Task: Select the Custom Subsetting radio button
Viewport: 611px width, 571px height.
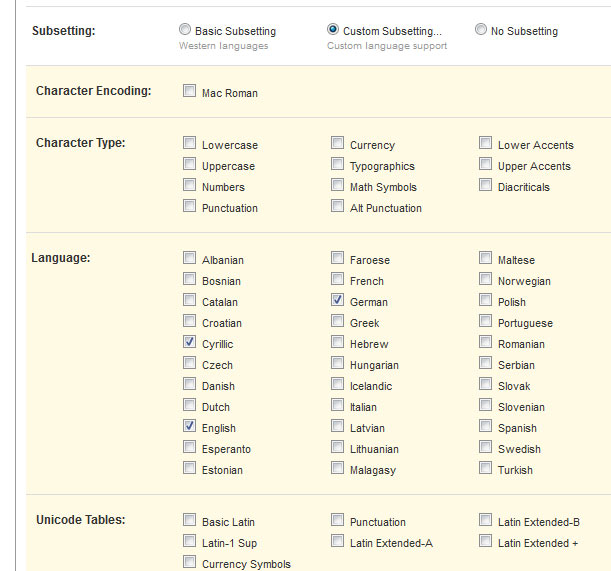Action: [x=333, y=29]
